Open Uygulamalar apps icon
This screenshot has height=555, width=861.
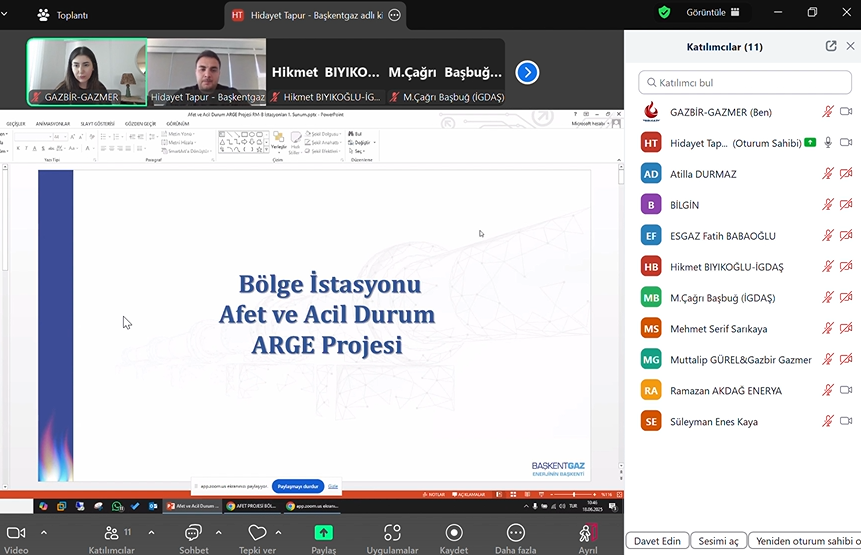tap(392, 532)
